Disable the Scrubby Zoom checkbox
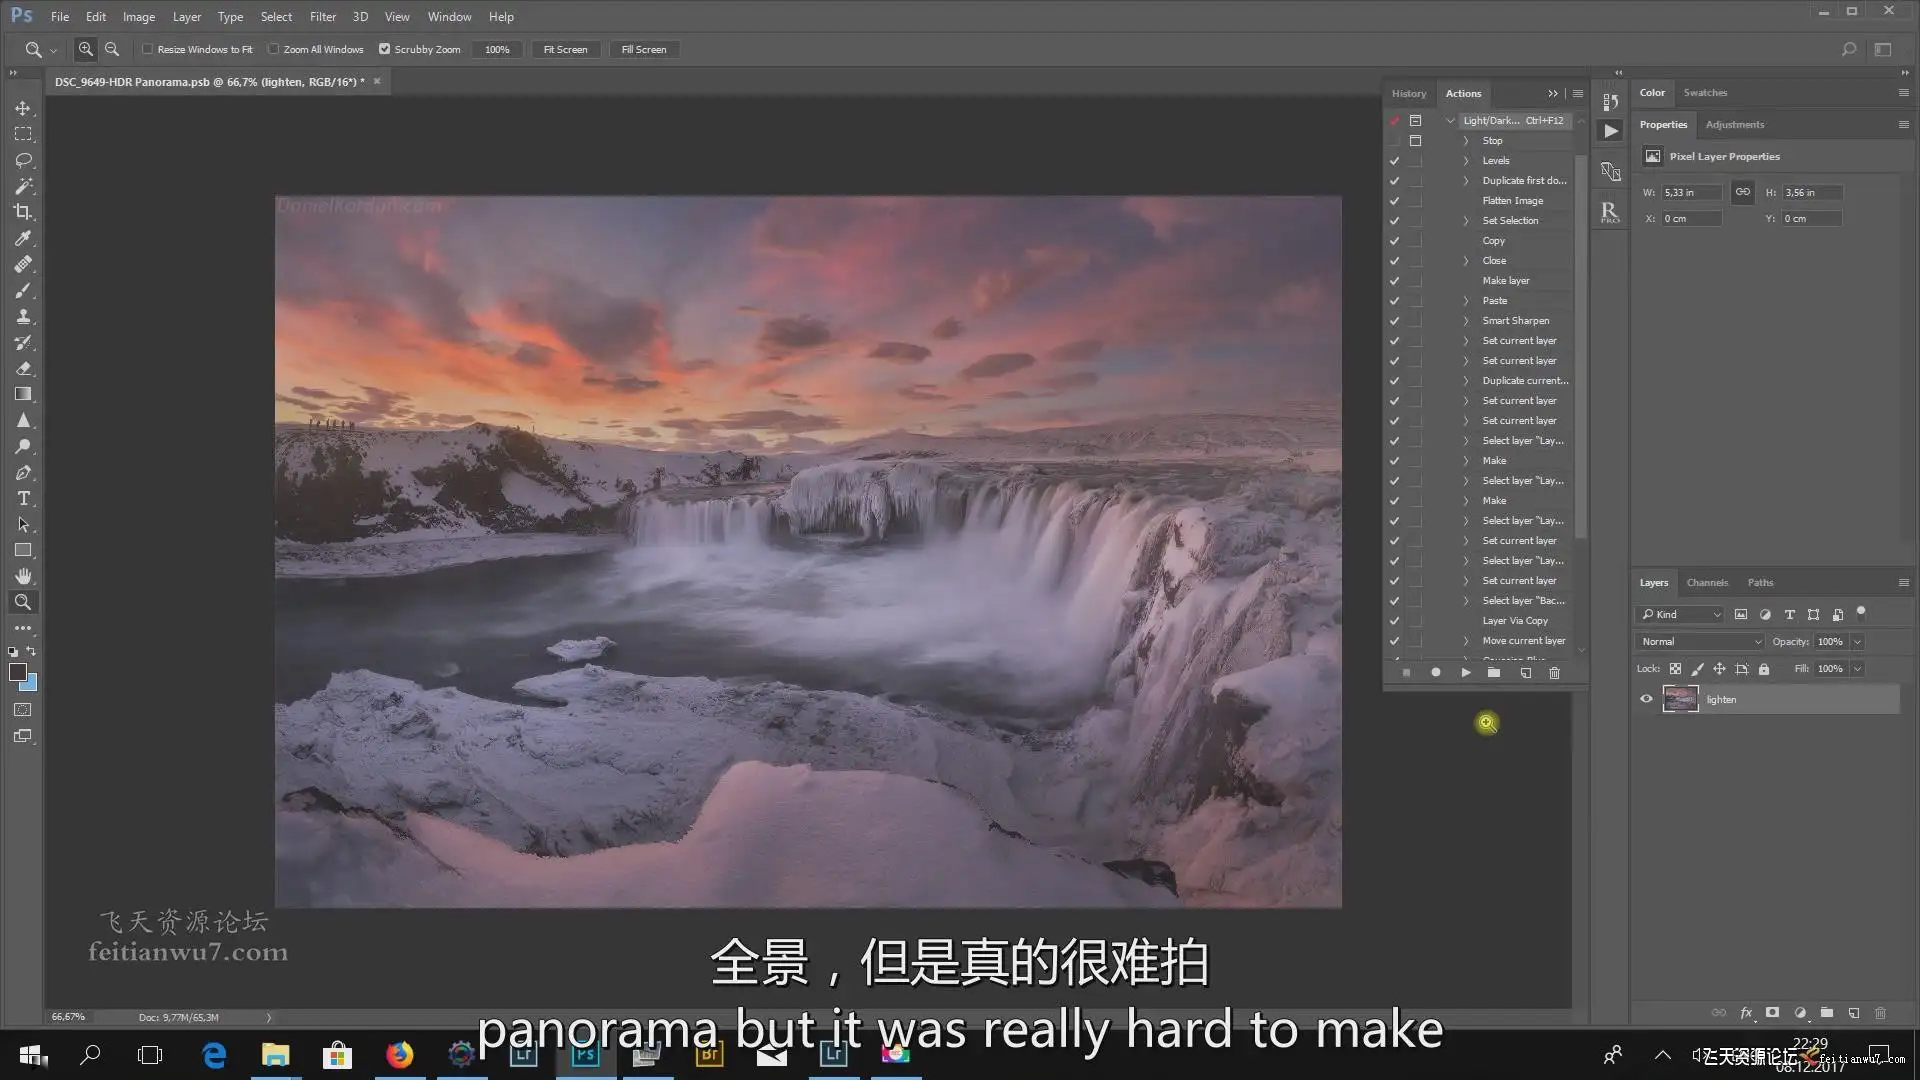1920x1080 pixels. coord(384,49)
